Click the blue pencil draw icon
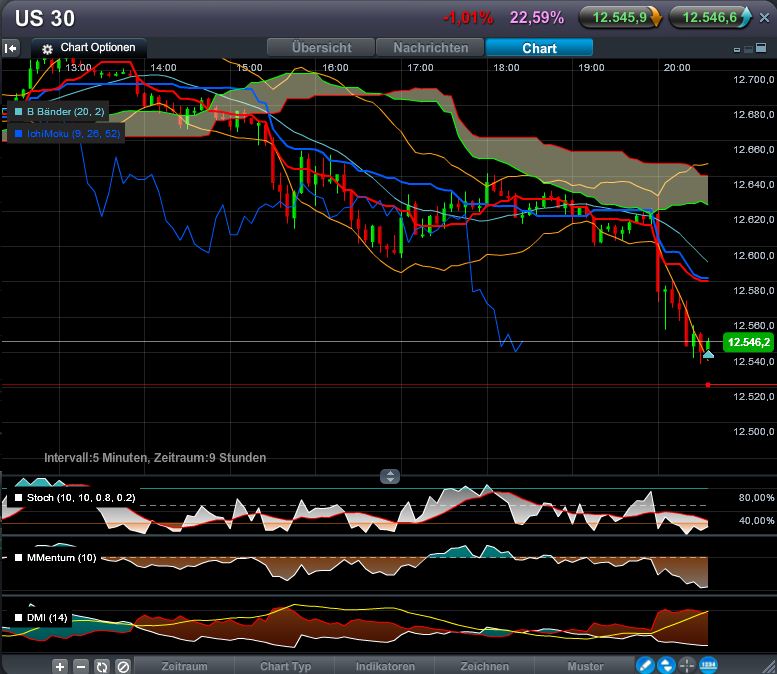The width and height of the screenshot is (777, 674). (x=645, y=665)
